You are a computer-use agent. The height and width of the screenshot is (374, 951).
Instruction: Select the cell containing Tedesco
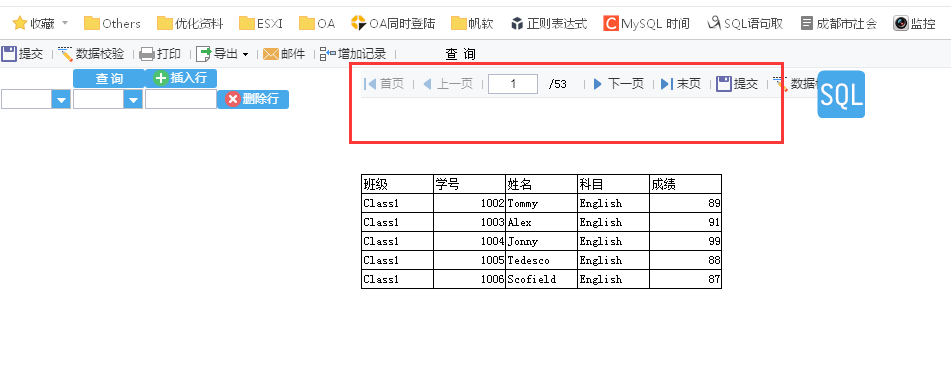542,260
